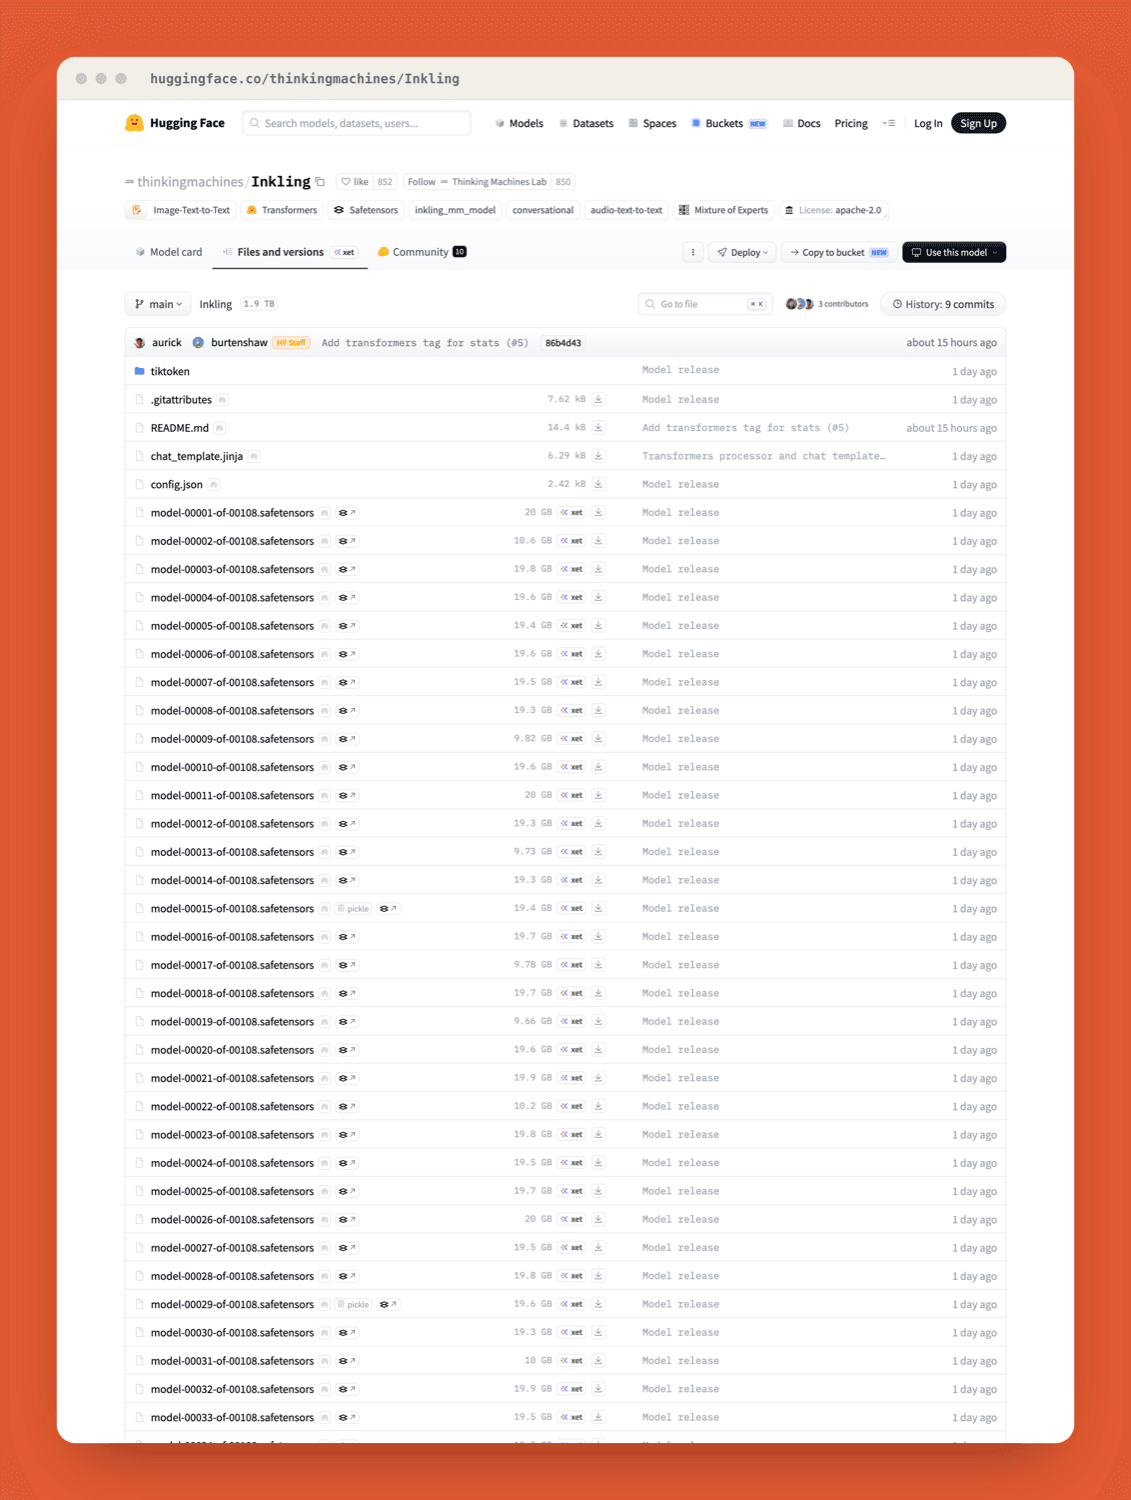1131x1500 pixels.
Task: Open safetensors viewer for model-00018 file
Action: pos(347,993)
